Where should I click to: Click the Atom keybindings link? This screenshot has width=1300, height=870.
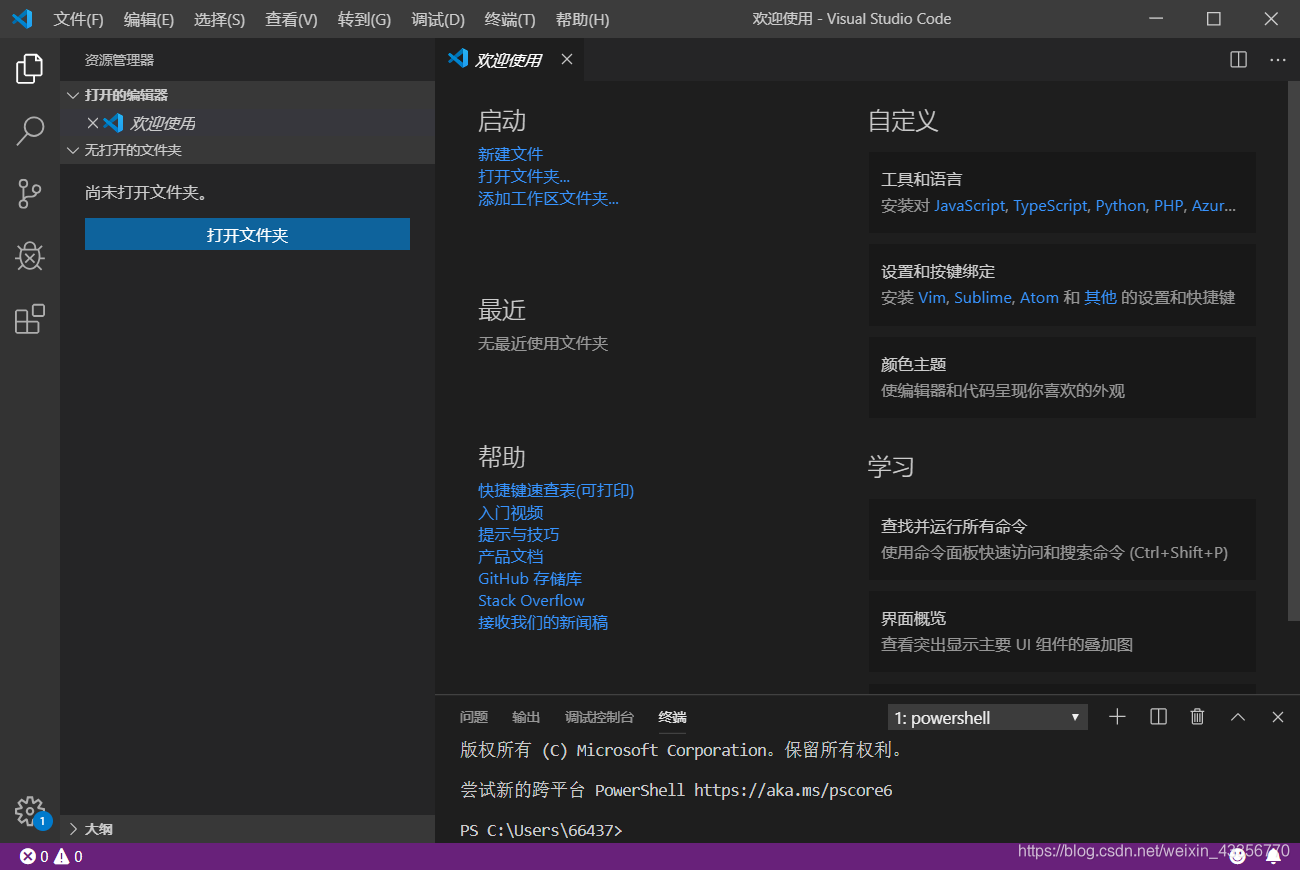(x=1039, y=297)
